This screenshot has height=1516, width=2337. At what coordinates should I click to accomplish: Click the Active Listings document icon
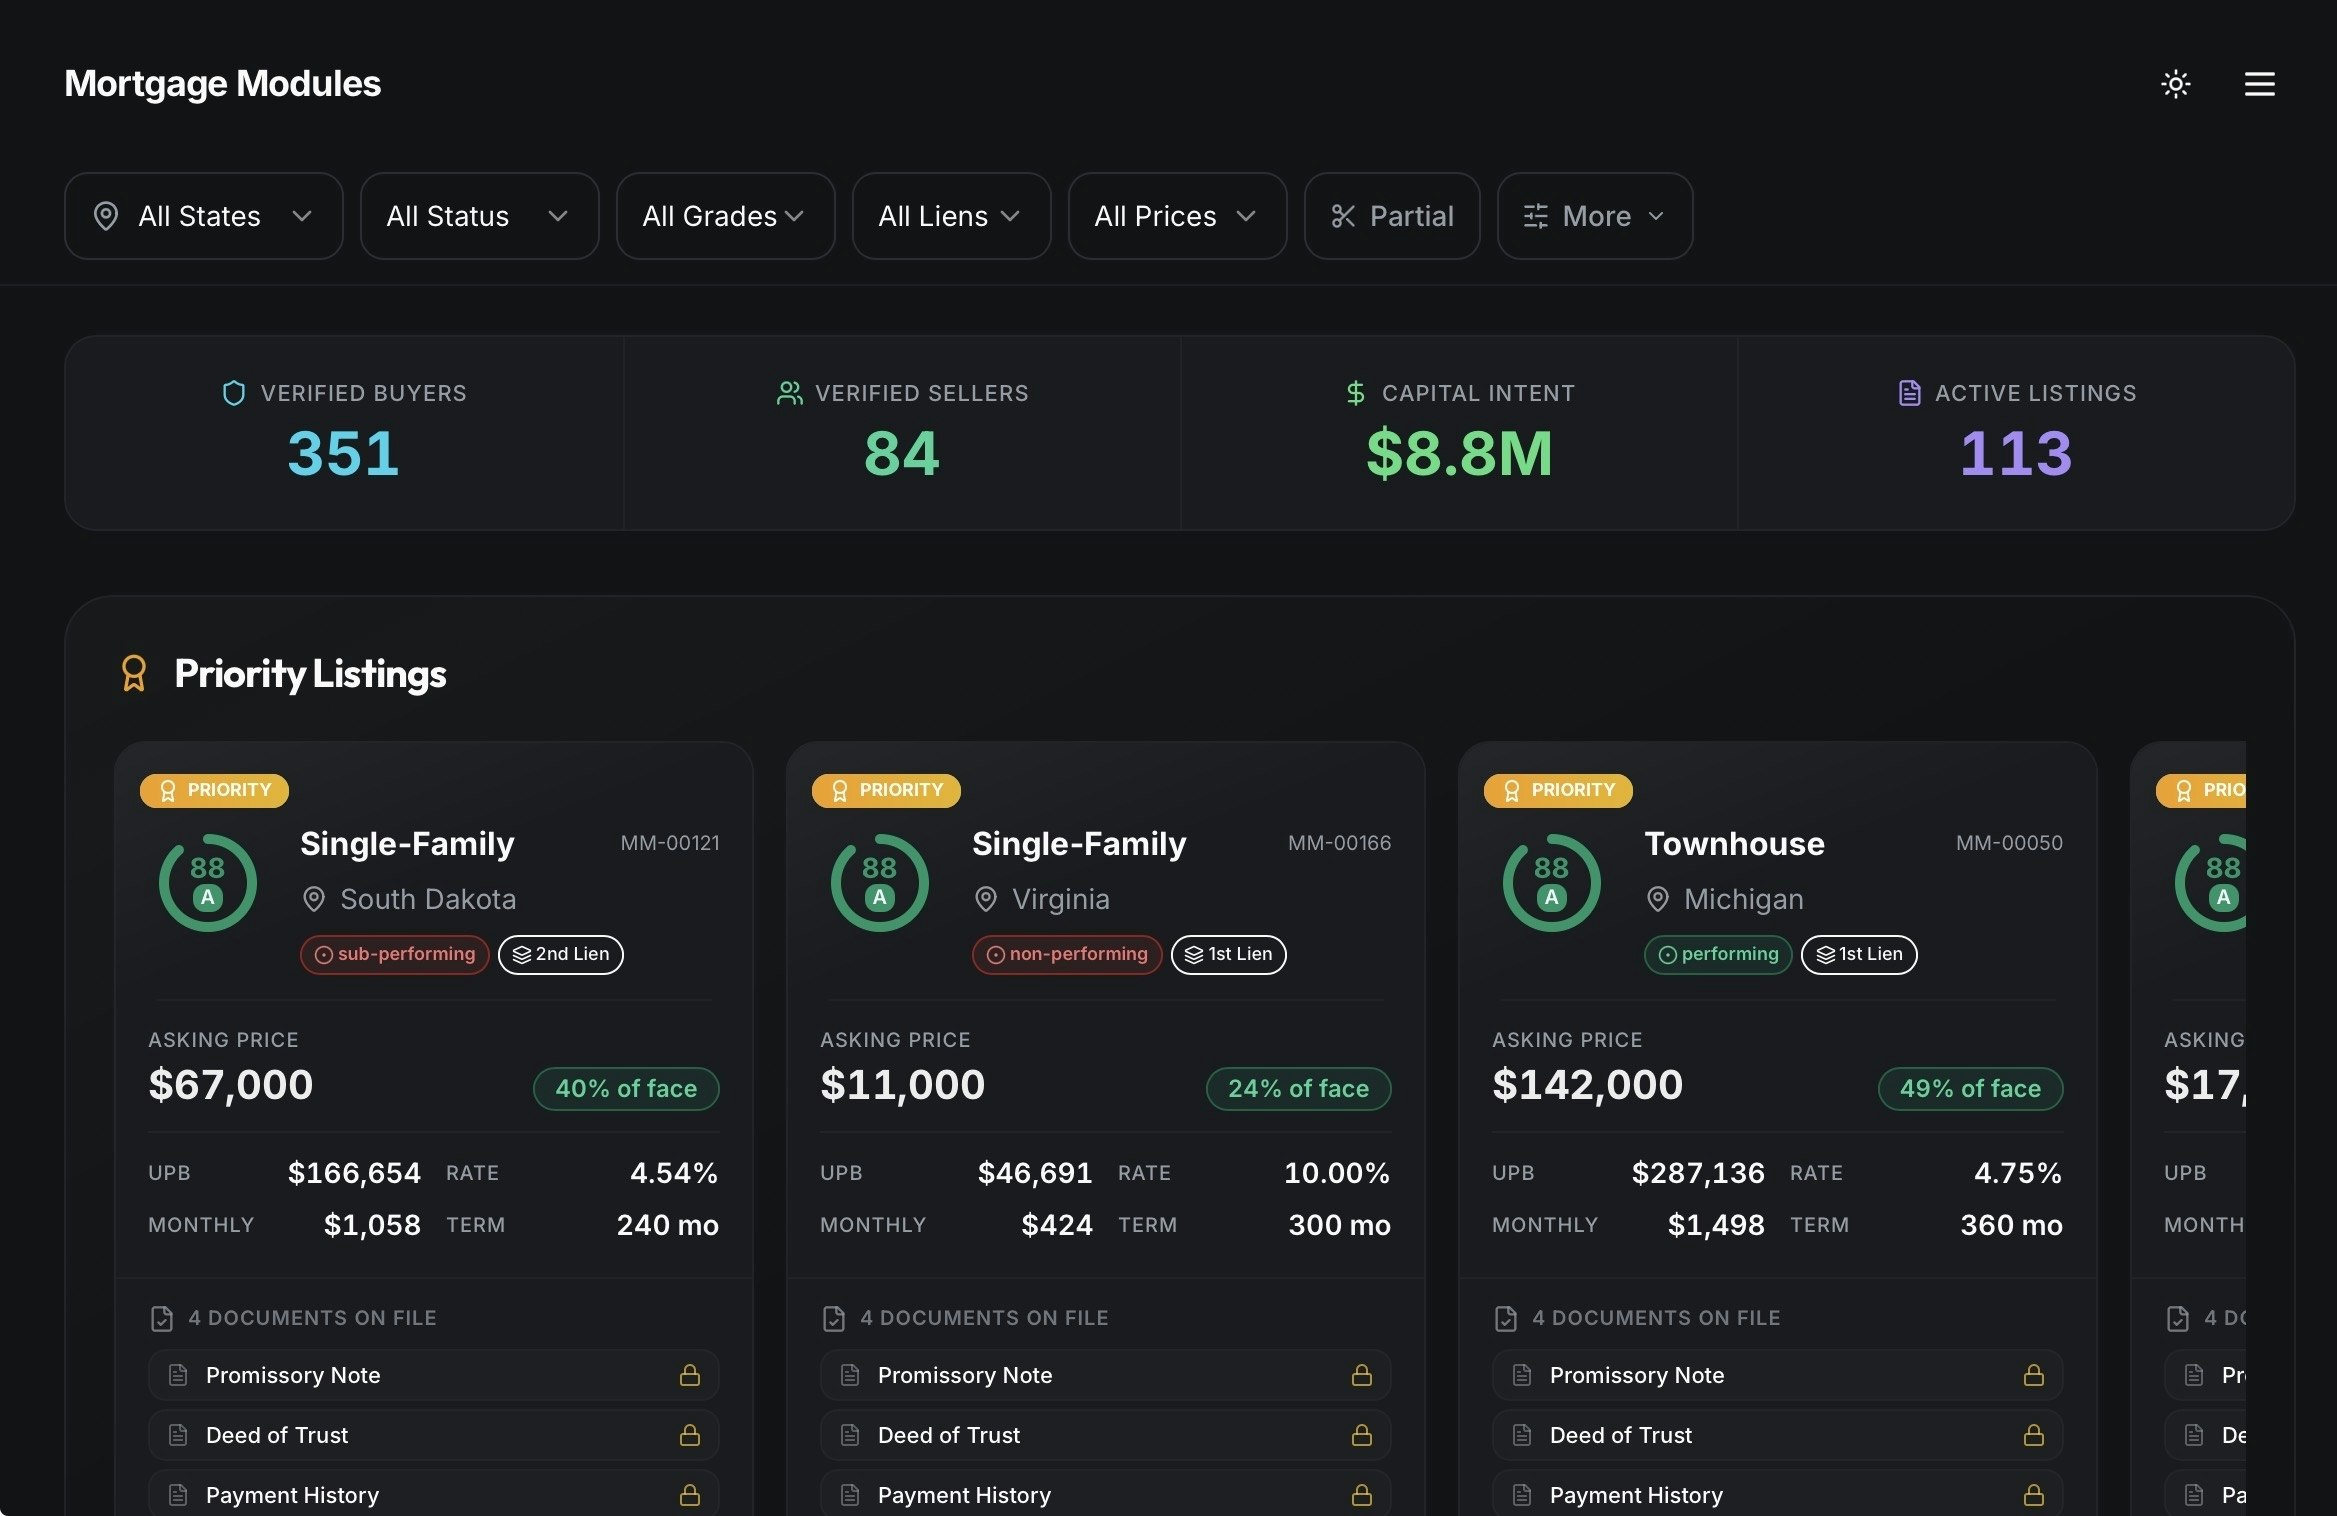tap(1909, 393)
